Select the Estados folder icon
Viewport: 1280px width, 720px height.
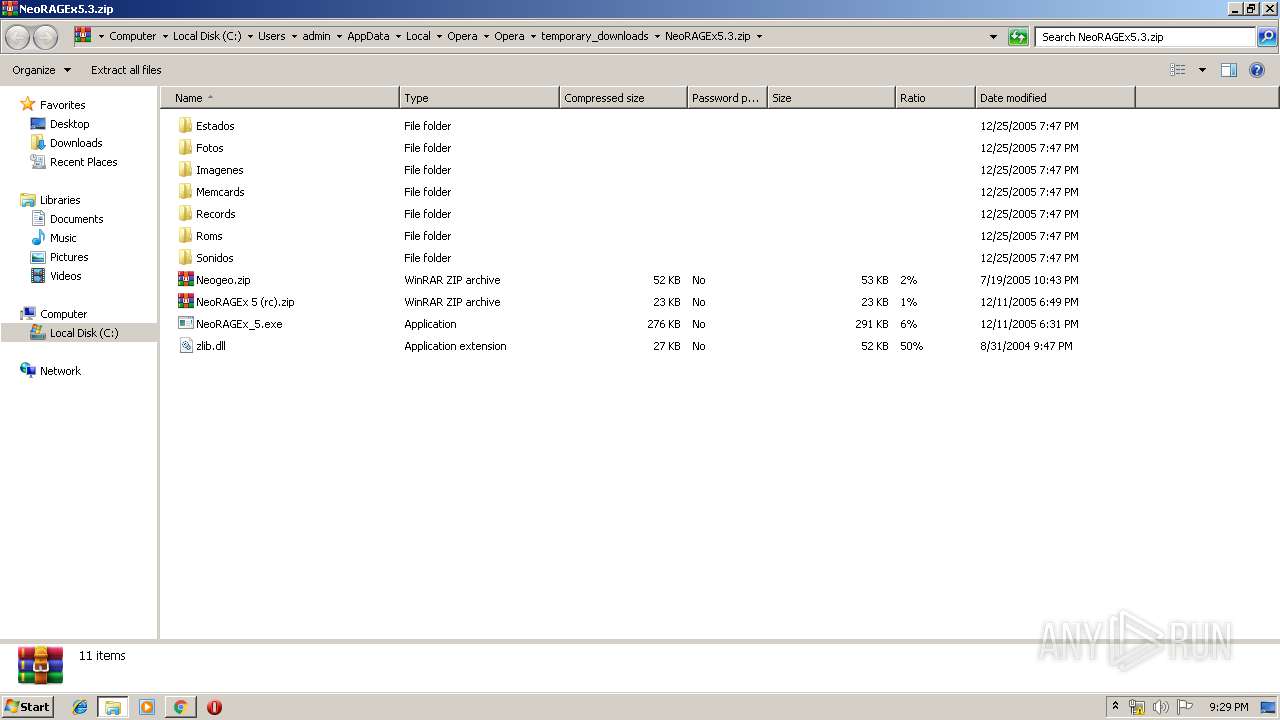click(x=185, y=126)
